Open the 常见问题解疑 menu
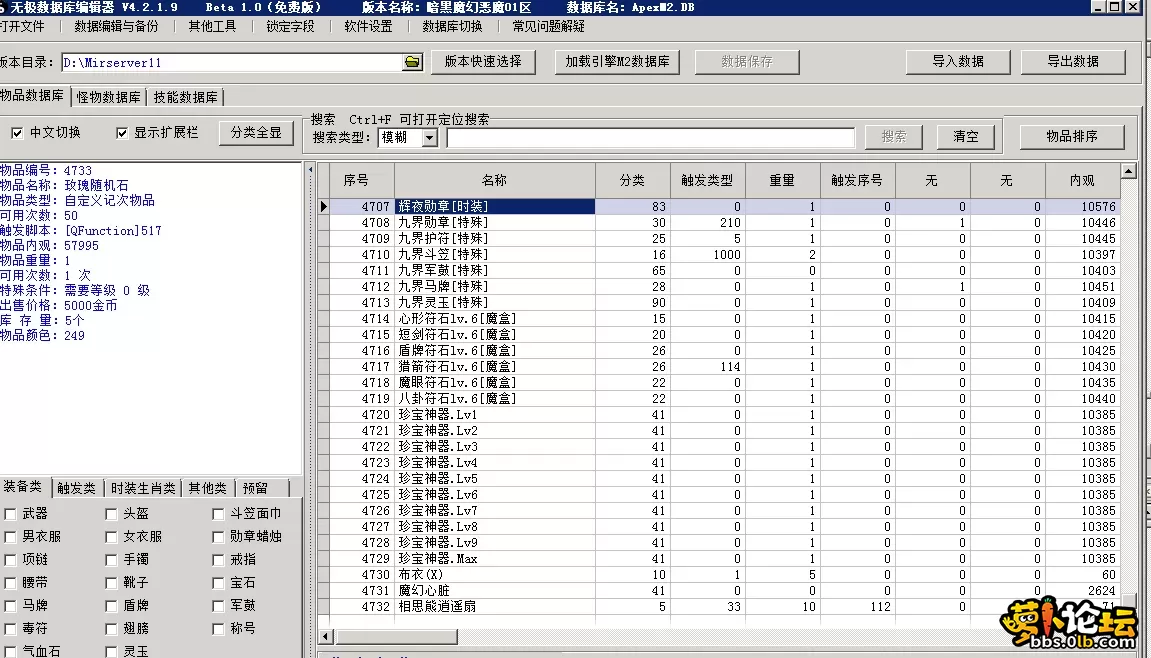Image resolution: width=1151 pixels, height=658 pixels. pos(548,26)
